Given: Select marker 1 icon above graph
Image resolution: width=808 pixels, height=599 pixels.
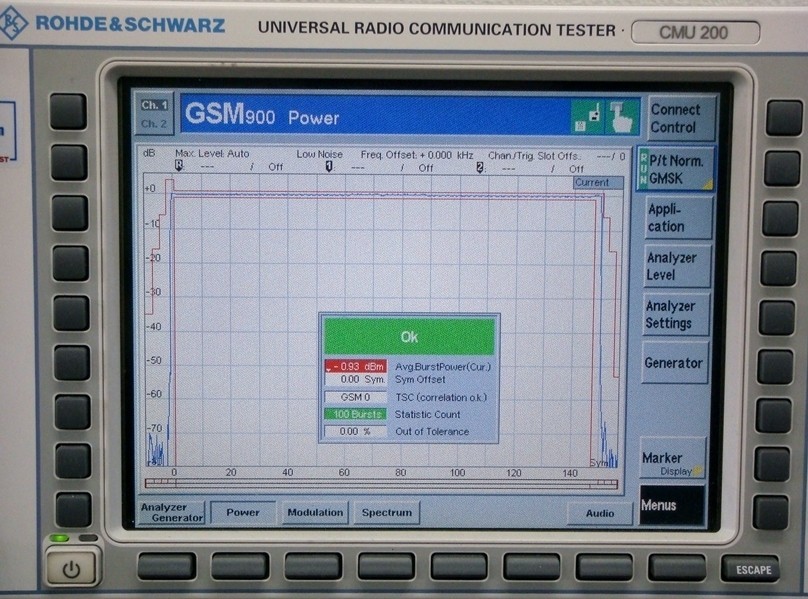Looking at the screenshot, I should point(329,167).
